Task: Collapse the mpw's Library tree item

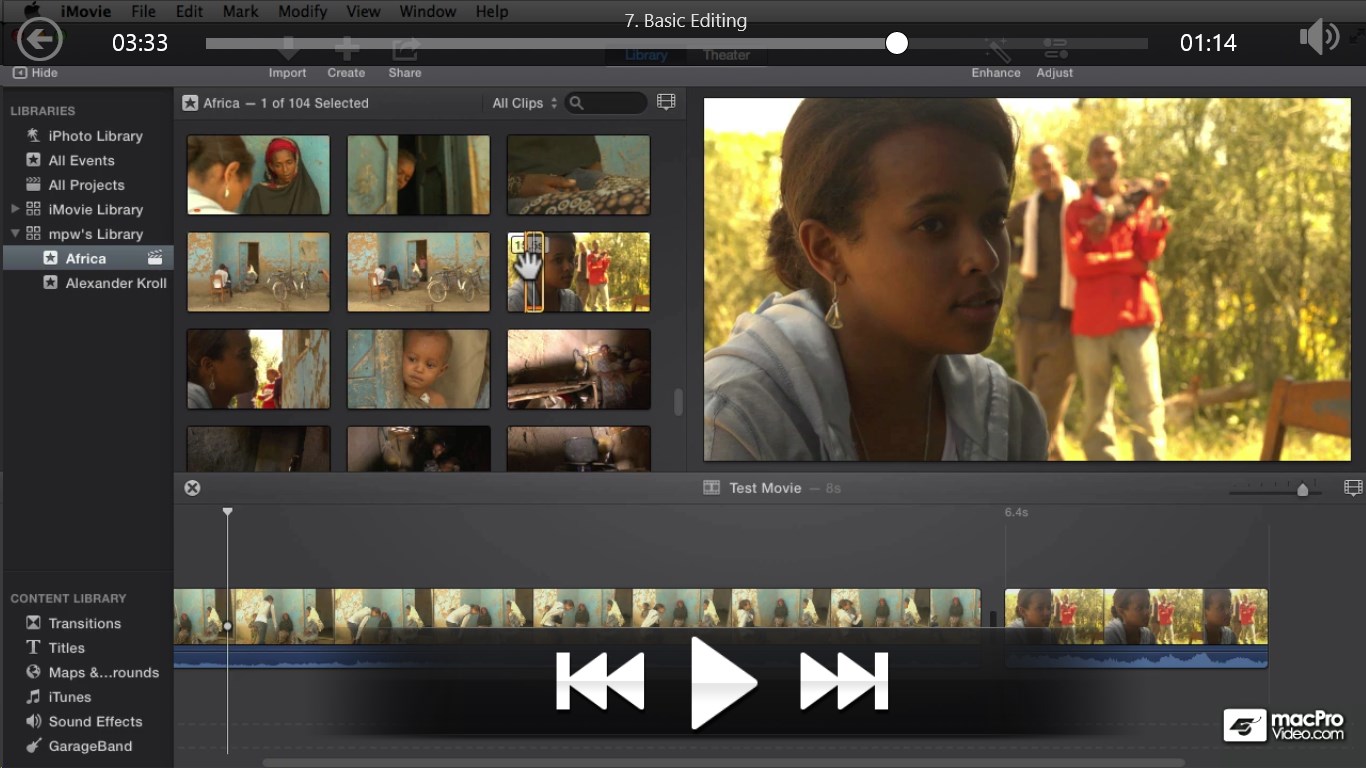Action: 15,234
